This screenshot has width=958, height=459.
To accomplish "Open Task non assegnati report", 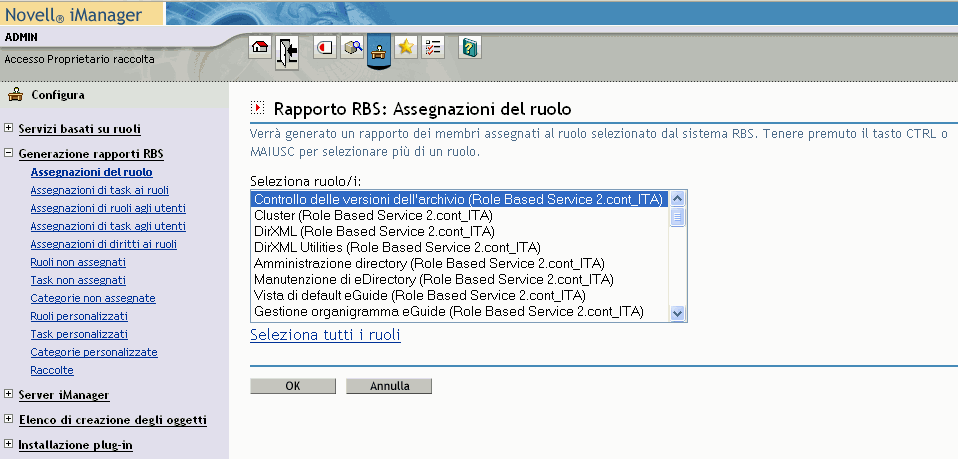I will (x=78, y=281).
